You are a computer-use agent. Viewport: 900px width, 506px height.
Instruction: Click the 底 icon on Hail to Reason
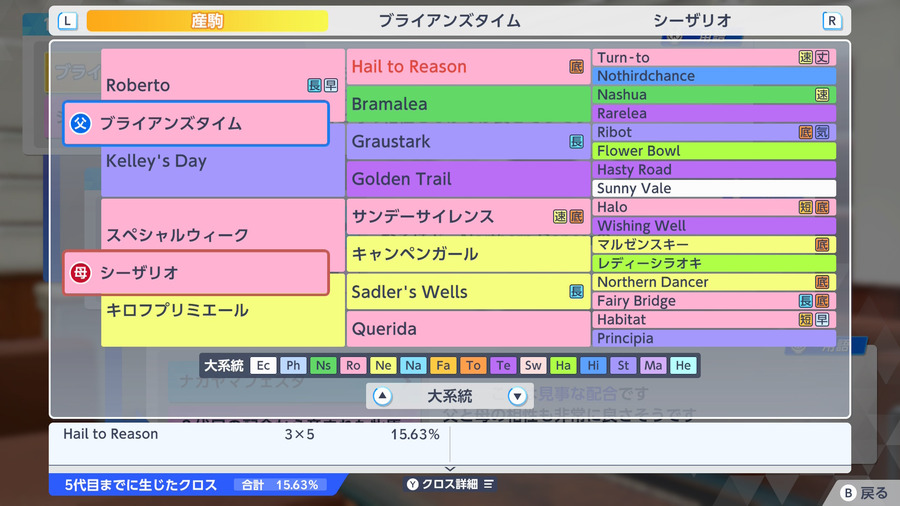click(576, 67)
